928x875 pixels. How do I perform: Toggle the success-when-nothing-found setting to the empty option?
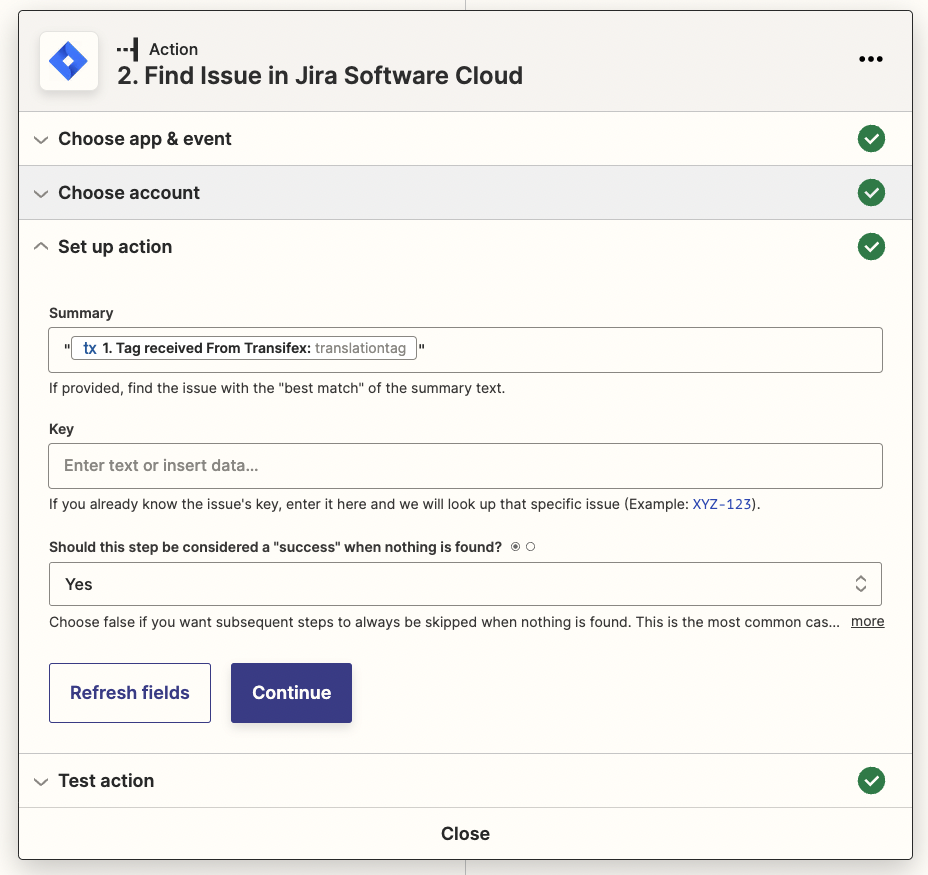point(530,546)
